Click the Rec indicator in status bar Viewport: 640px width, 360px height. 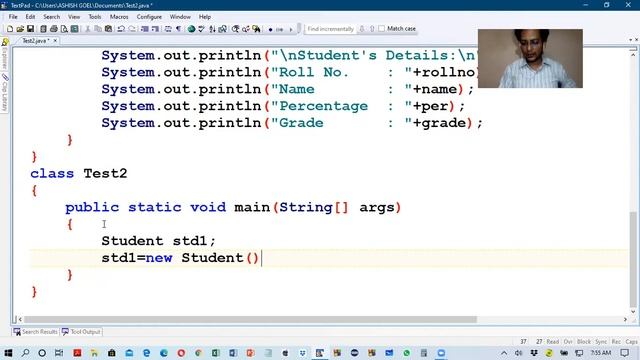pos(616,342)
